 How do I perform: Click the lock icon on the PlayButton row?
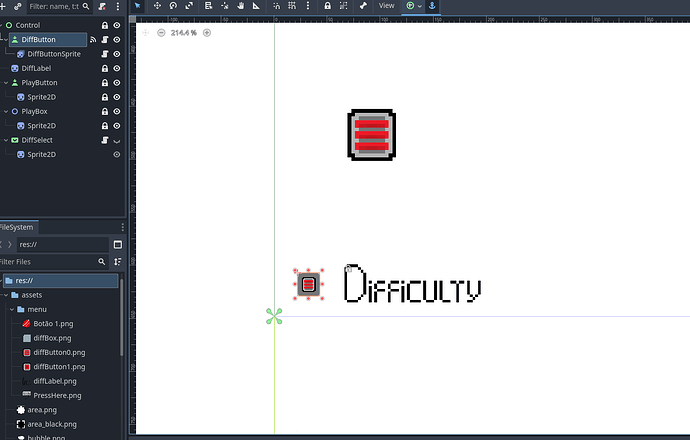coord(105,83)
